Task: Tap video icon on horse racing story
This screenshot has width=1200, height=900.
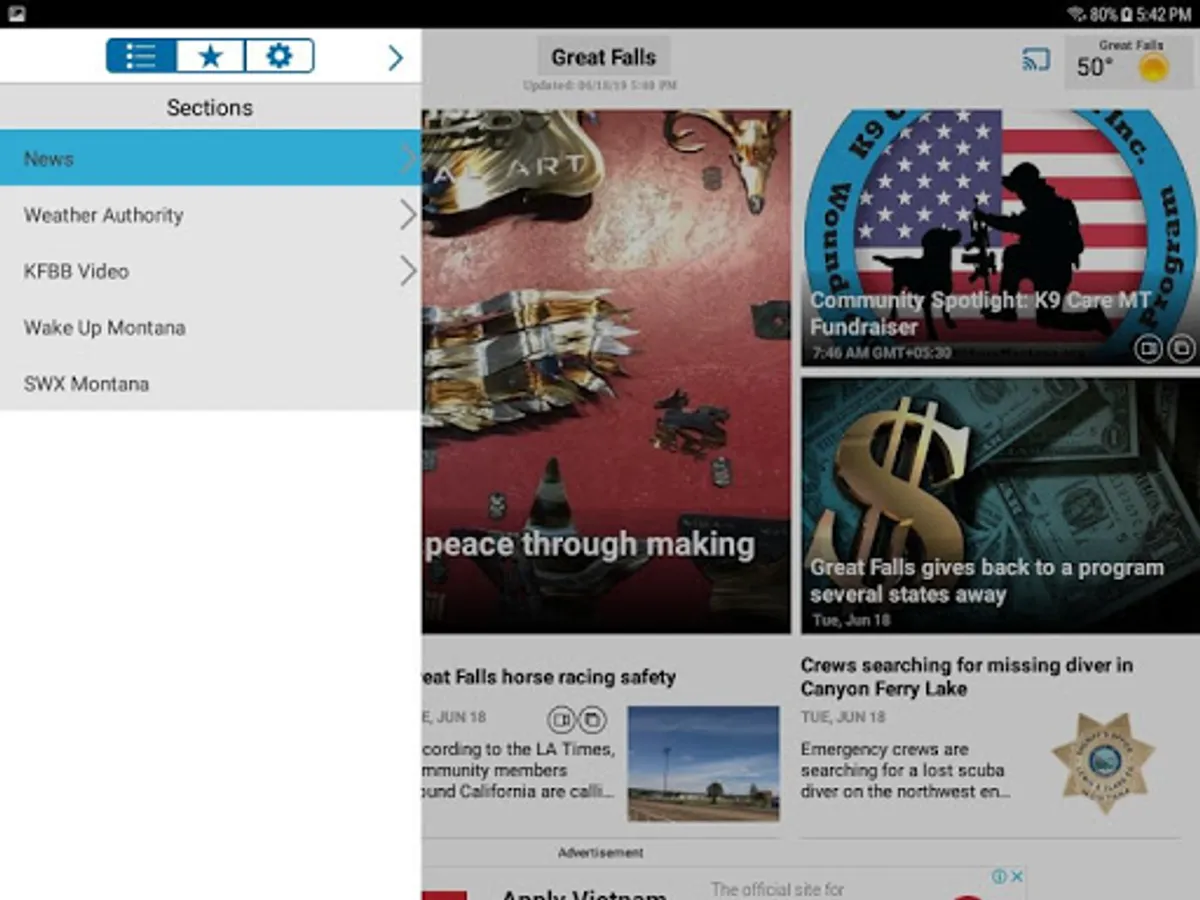Action: (561, 719)
